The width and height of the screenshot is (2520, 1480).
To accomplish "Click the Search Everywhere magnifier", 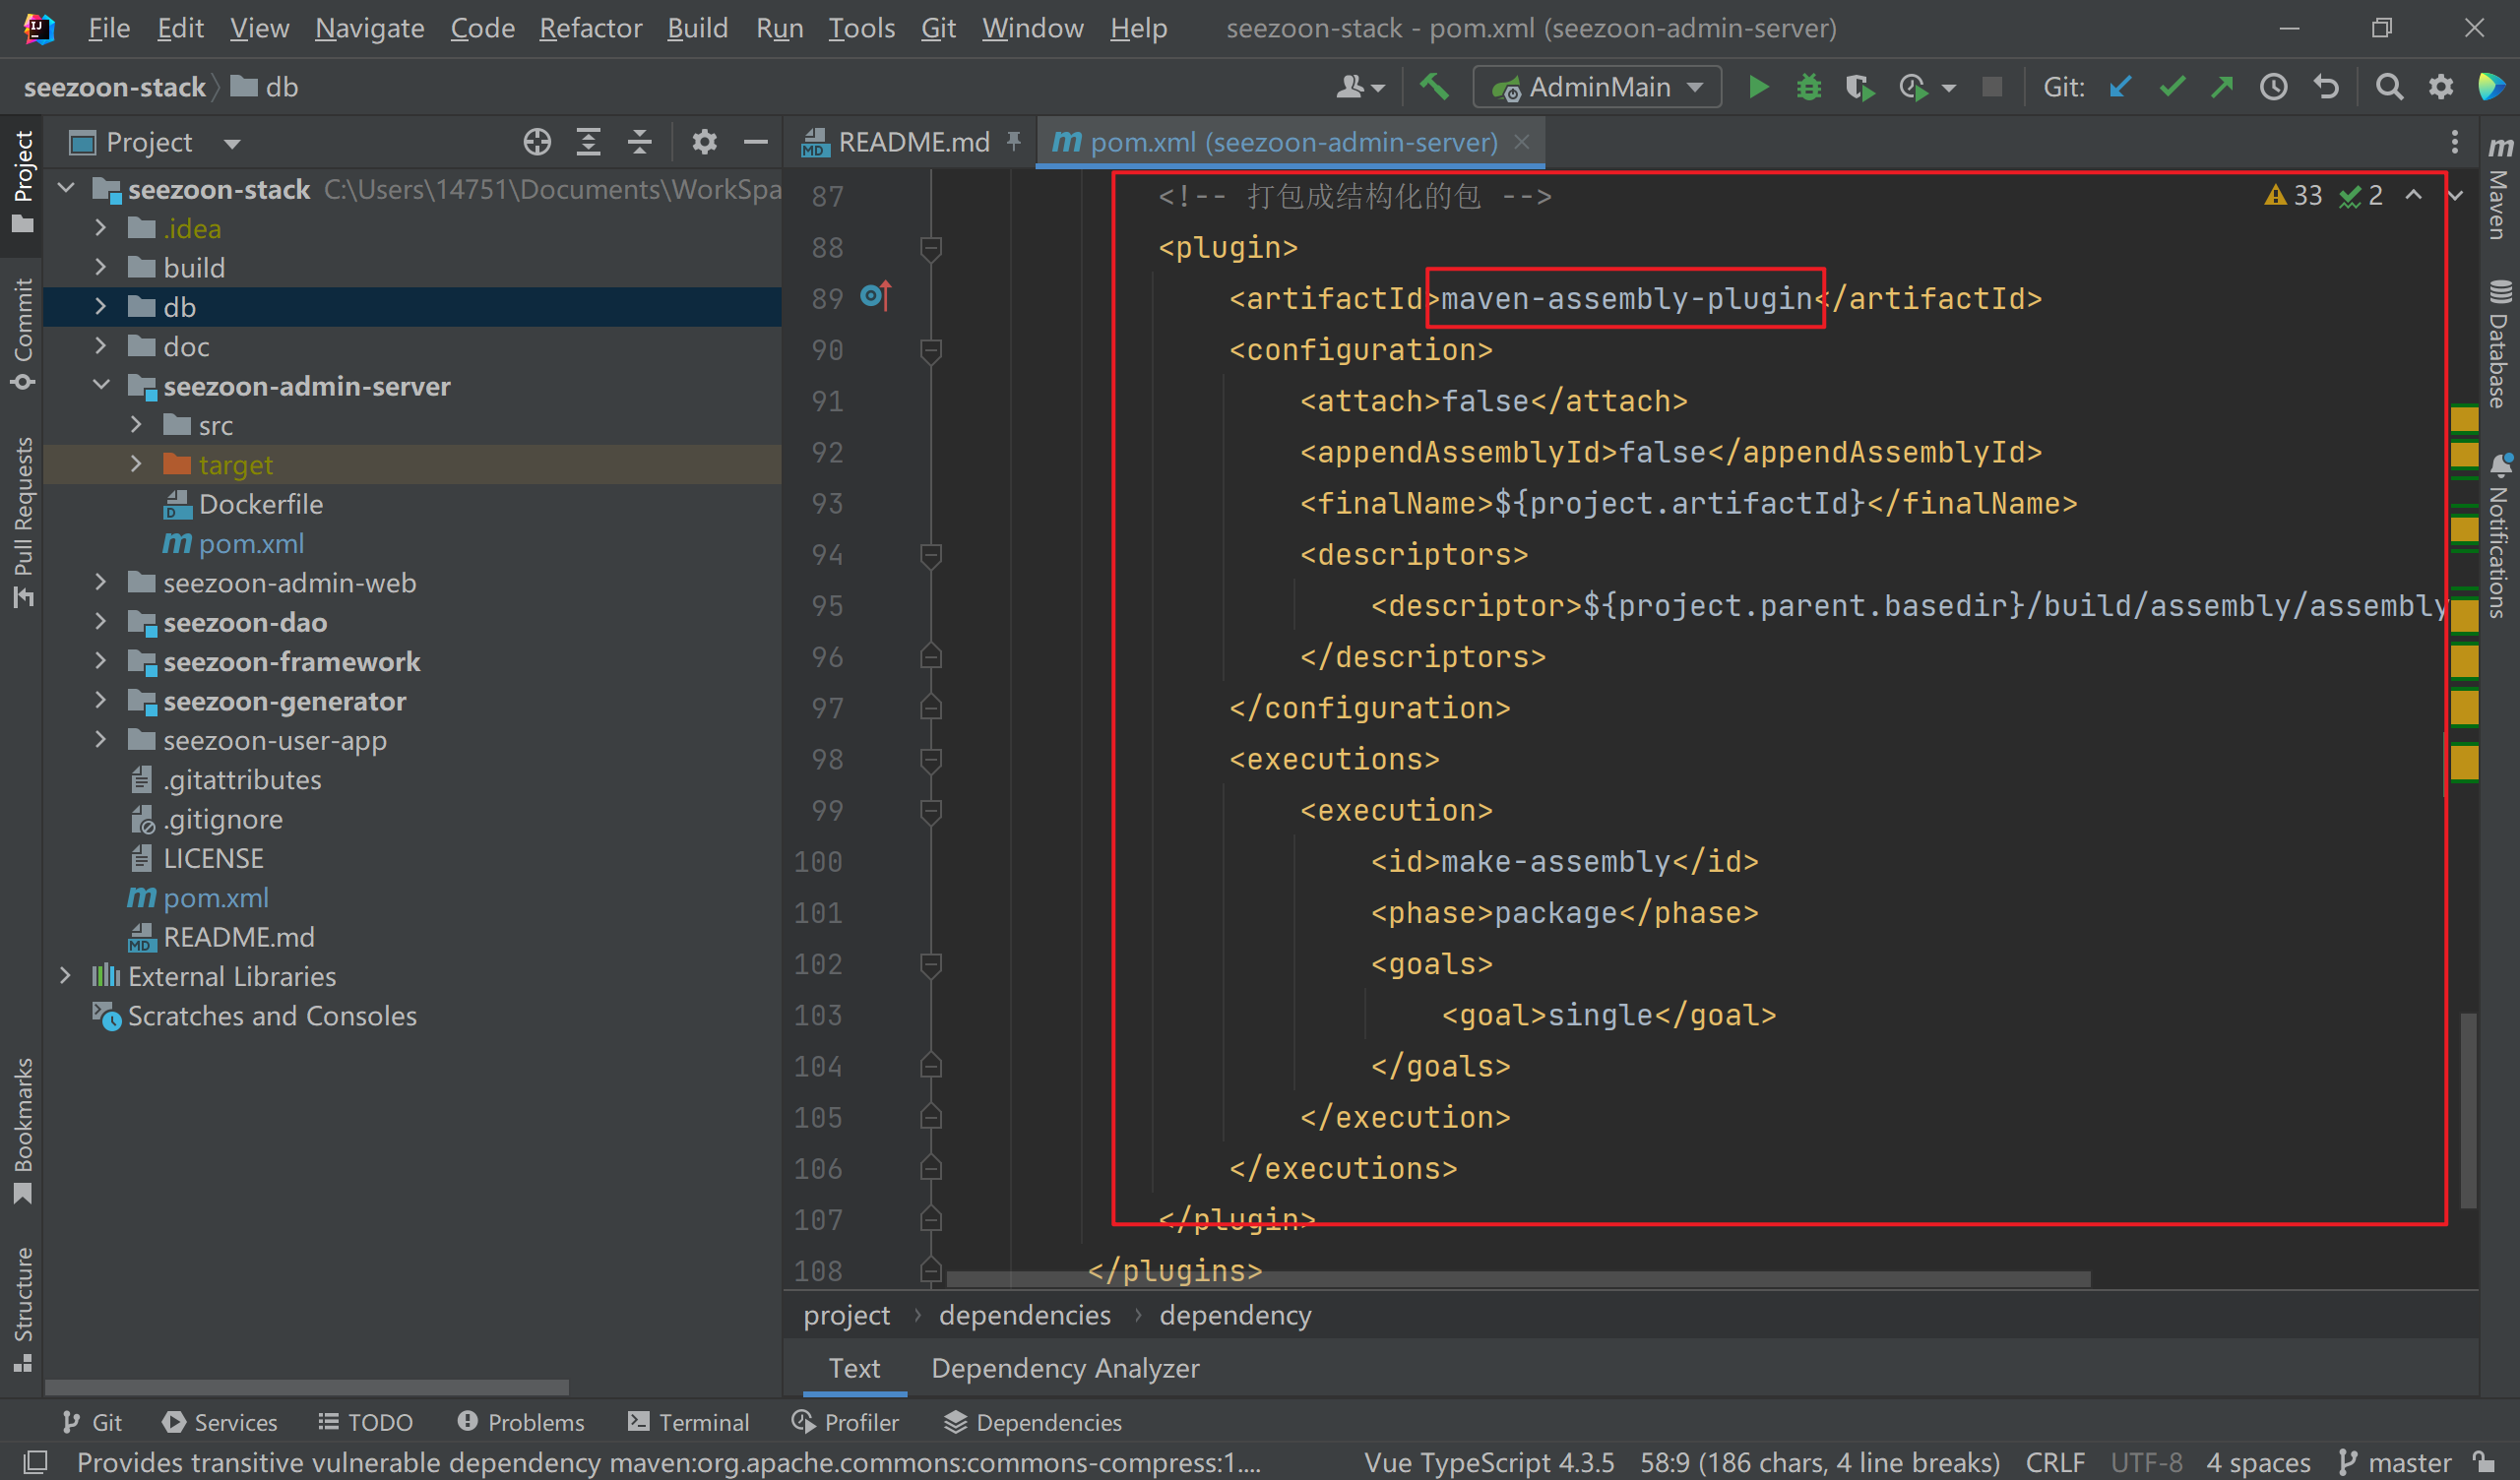I will coord(2389,87).
